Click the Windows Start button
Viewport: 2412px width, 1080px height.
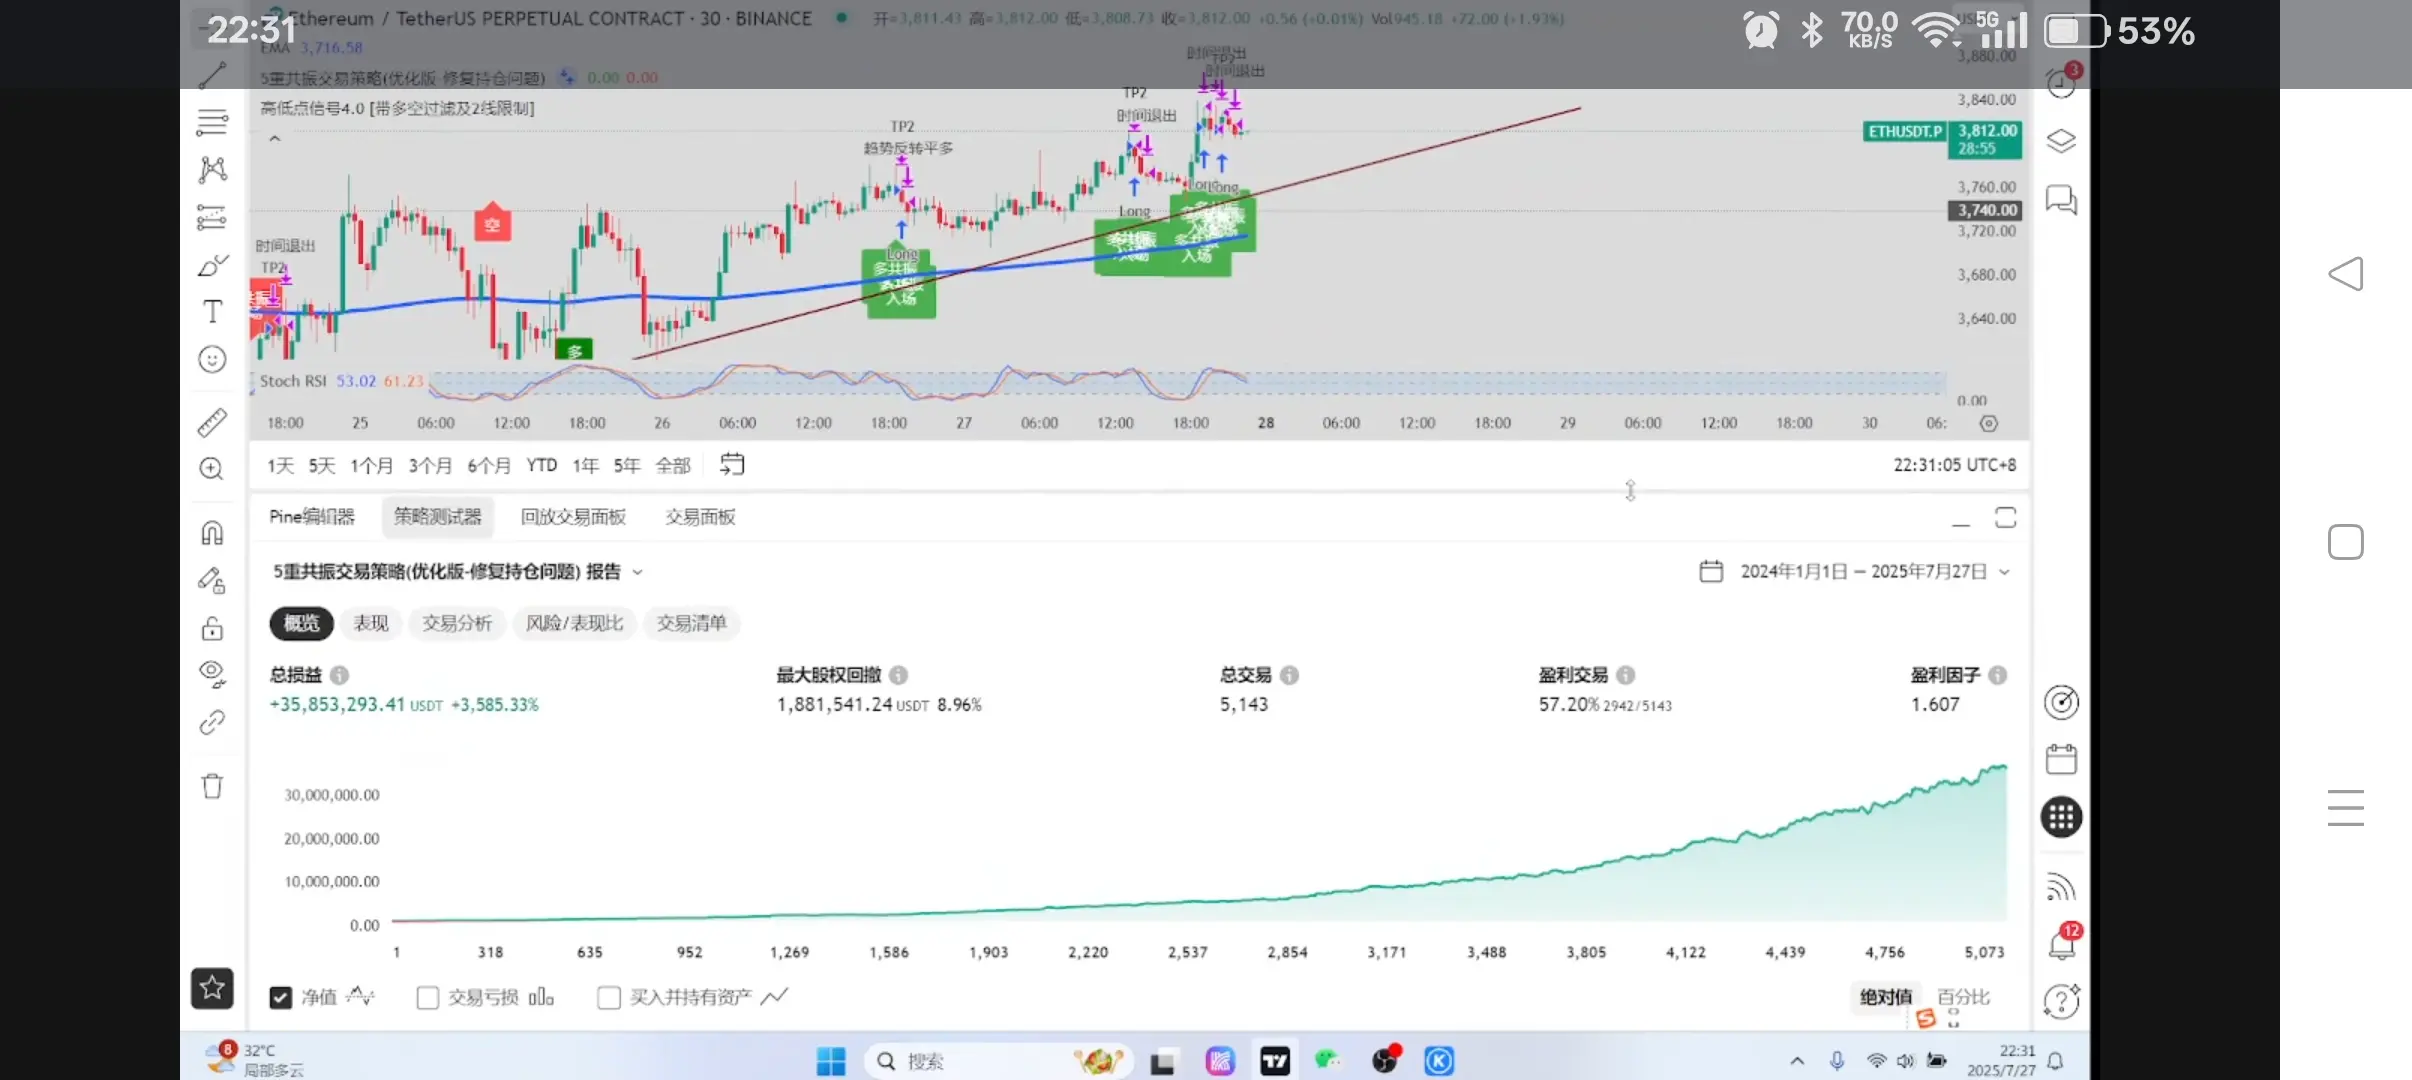click(x=831, y=1061)
